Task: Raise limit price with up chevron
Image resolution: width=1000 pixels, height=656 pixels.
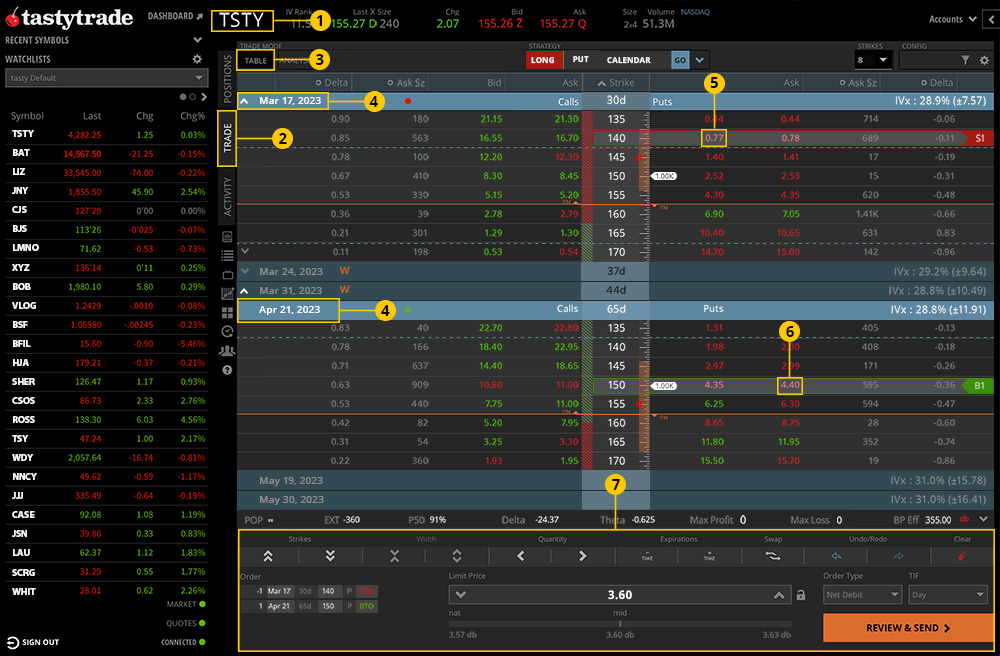Action: [779, 595]
